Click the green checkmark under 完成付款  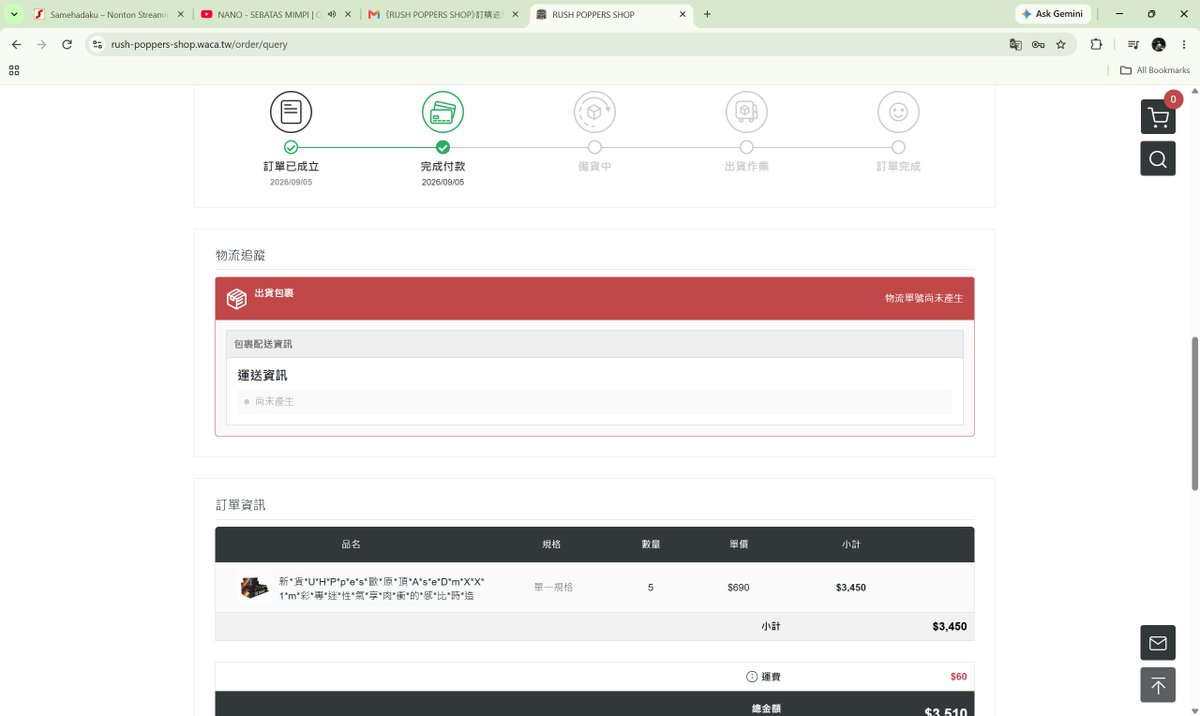(x=443, y=147)
